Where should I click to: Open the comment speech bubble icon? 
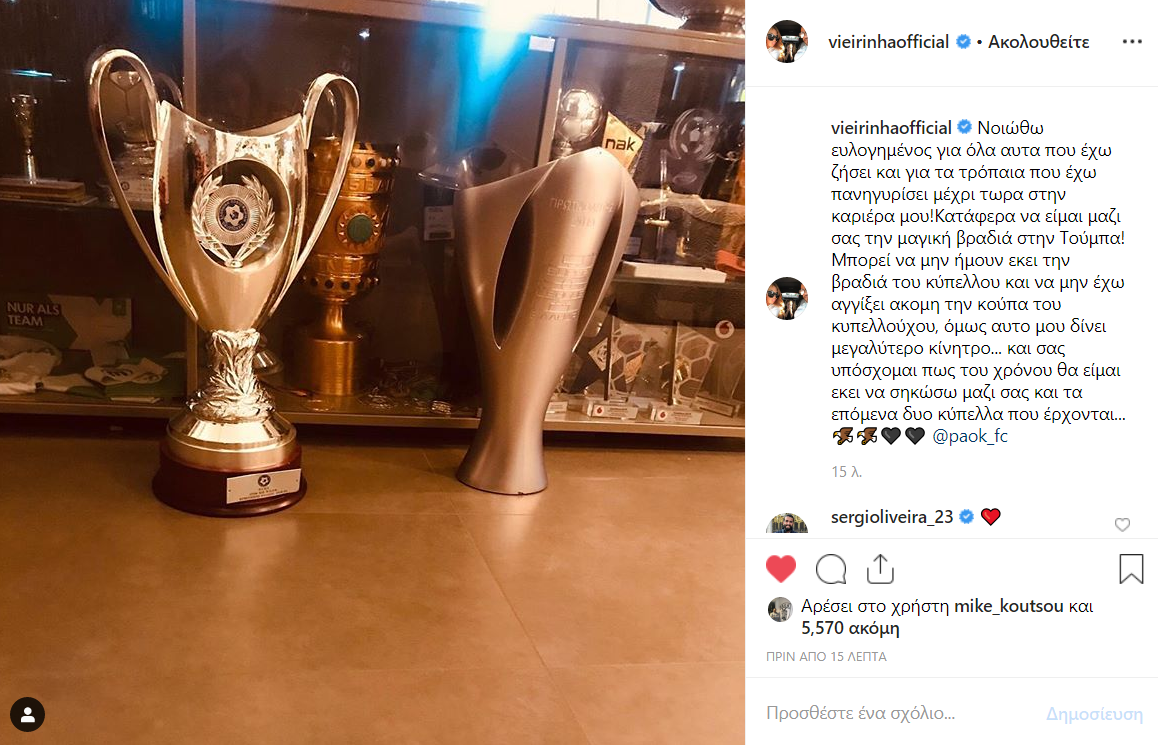click(831, 569)
